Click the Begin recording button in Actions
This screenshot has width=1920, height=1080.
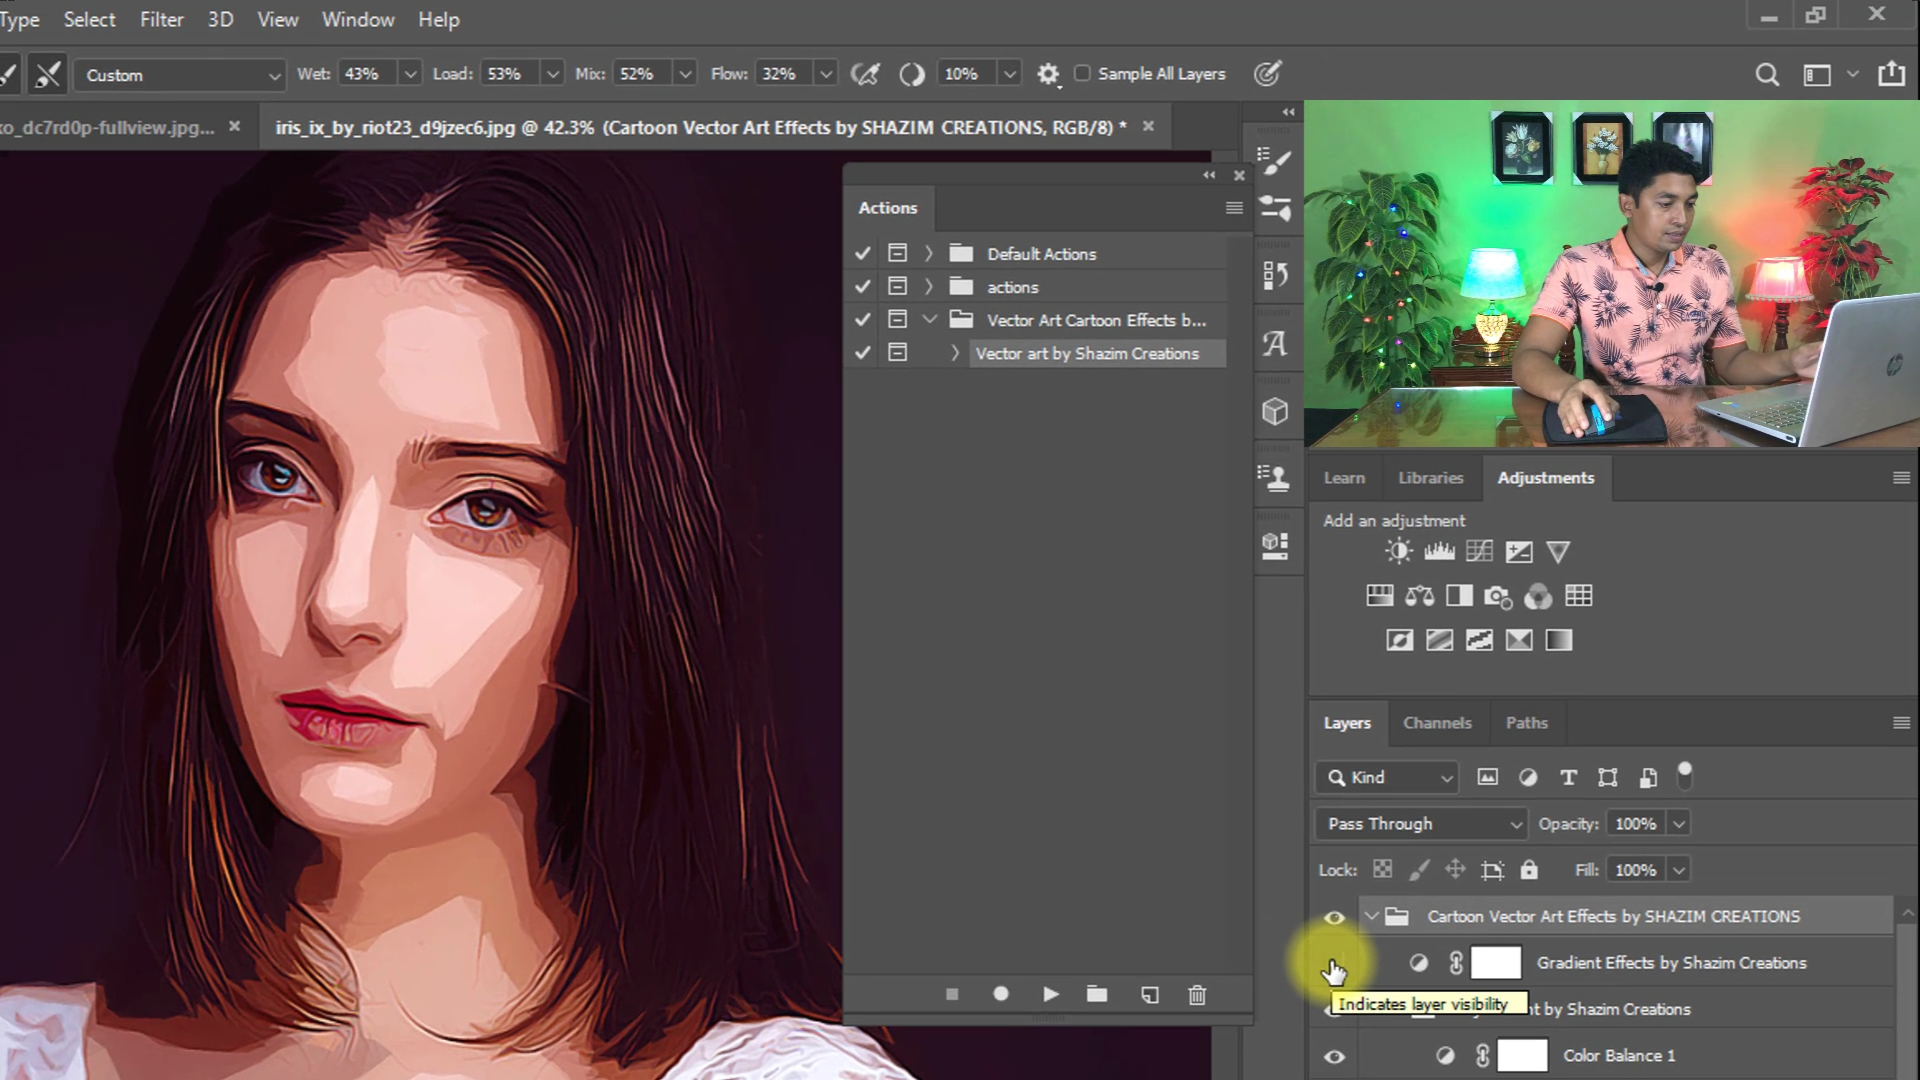coord(1001,994)
